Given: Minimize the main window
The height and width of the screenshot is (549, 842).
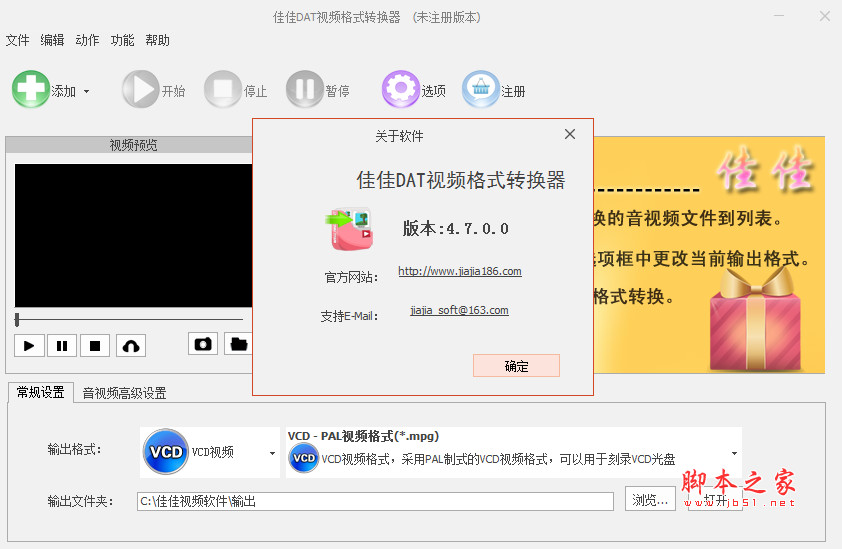Looking at the screenshot, I should click(779, 16).
